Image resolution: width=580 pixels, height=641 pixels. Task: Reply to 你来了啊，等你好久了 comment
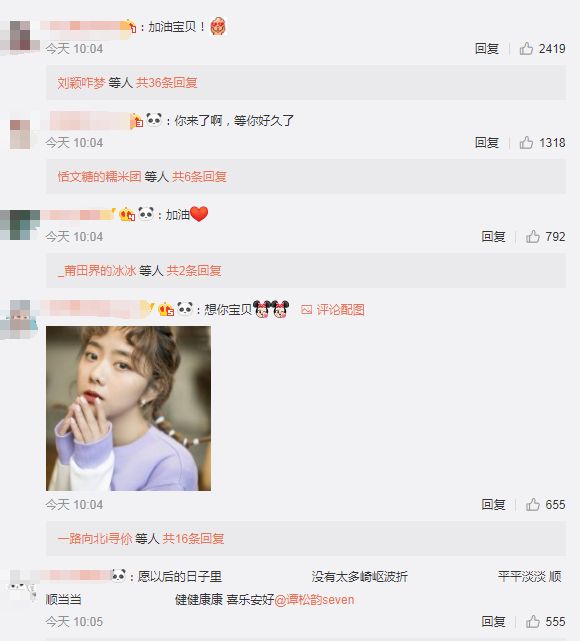486,143
